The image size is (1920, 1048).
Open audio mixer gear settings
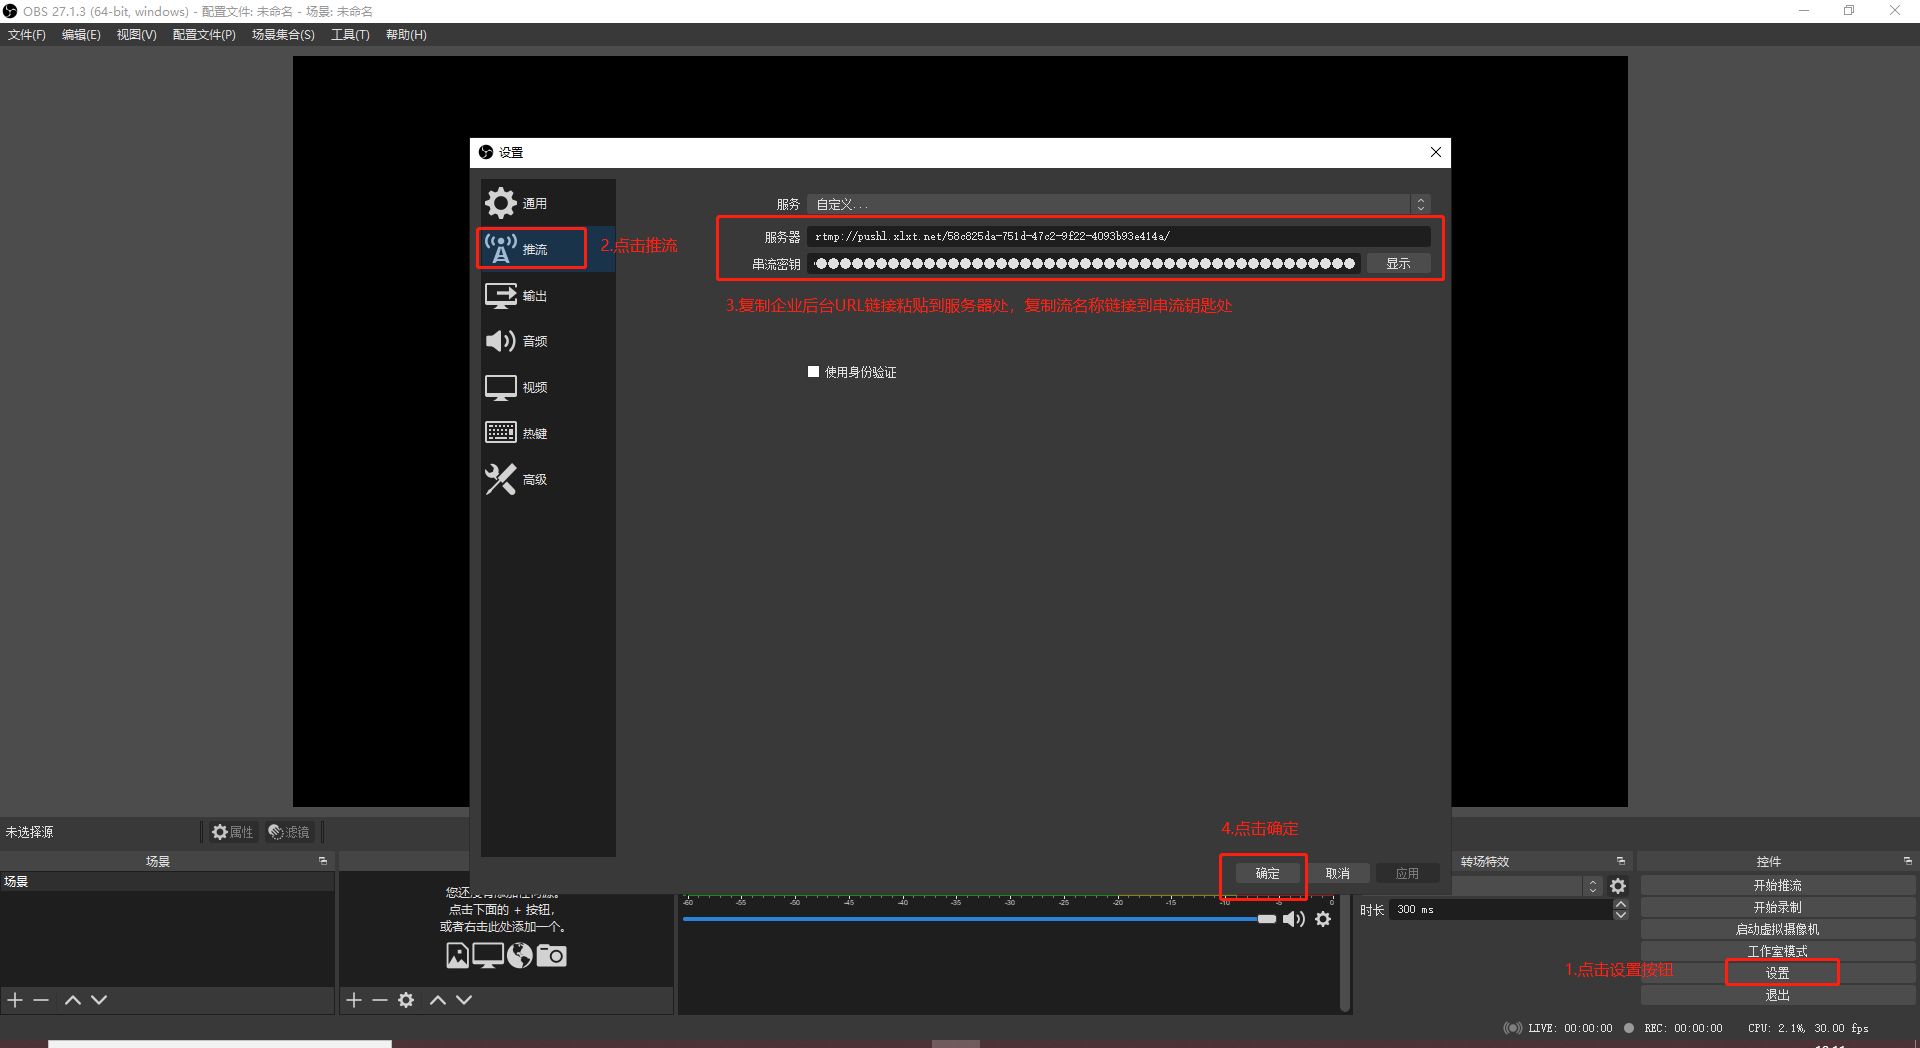[1323, 919]
